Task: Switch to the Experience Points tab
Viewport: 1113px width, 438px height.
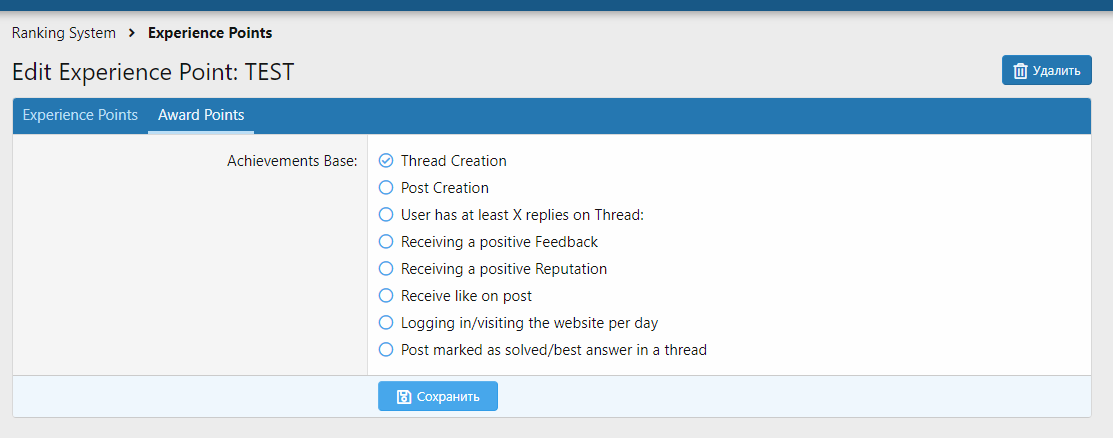Action: [x=80, y=115]
